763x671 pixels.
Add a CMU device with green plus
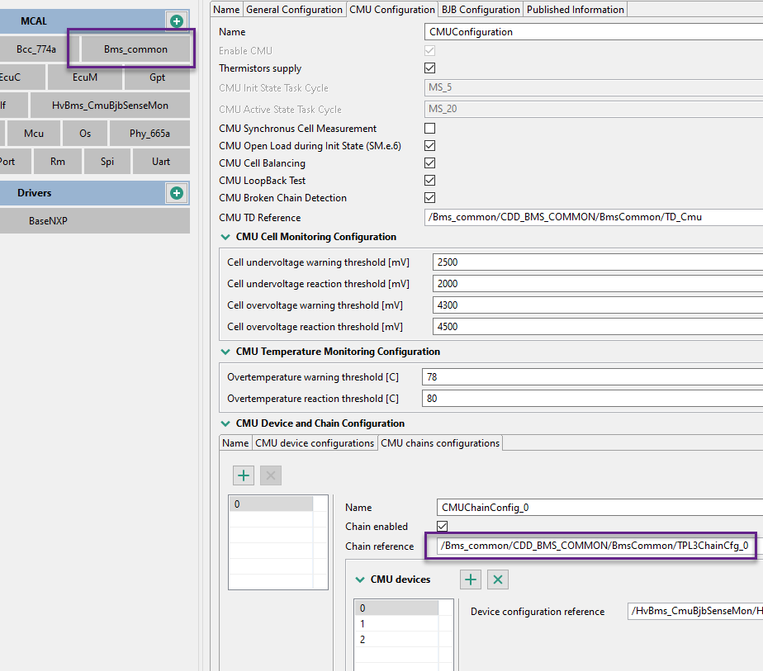pyautogui.click(x=471, y=579)
